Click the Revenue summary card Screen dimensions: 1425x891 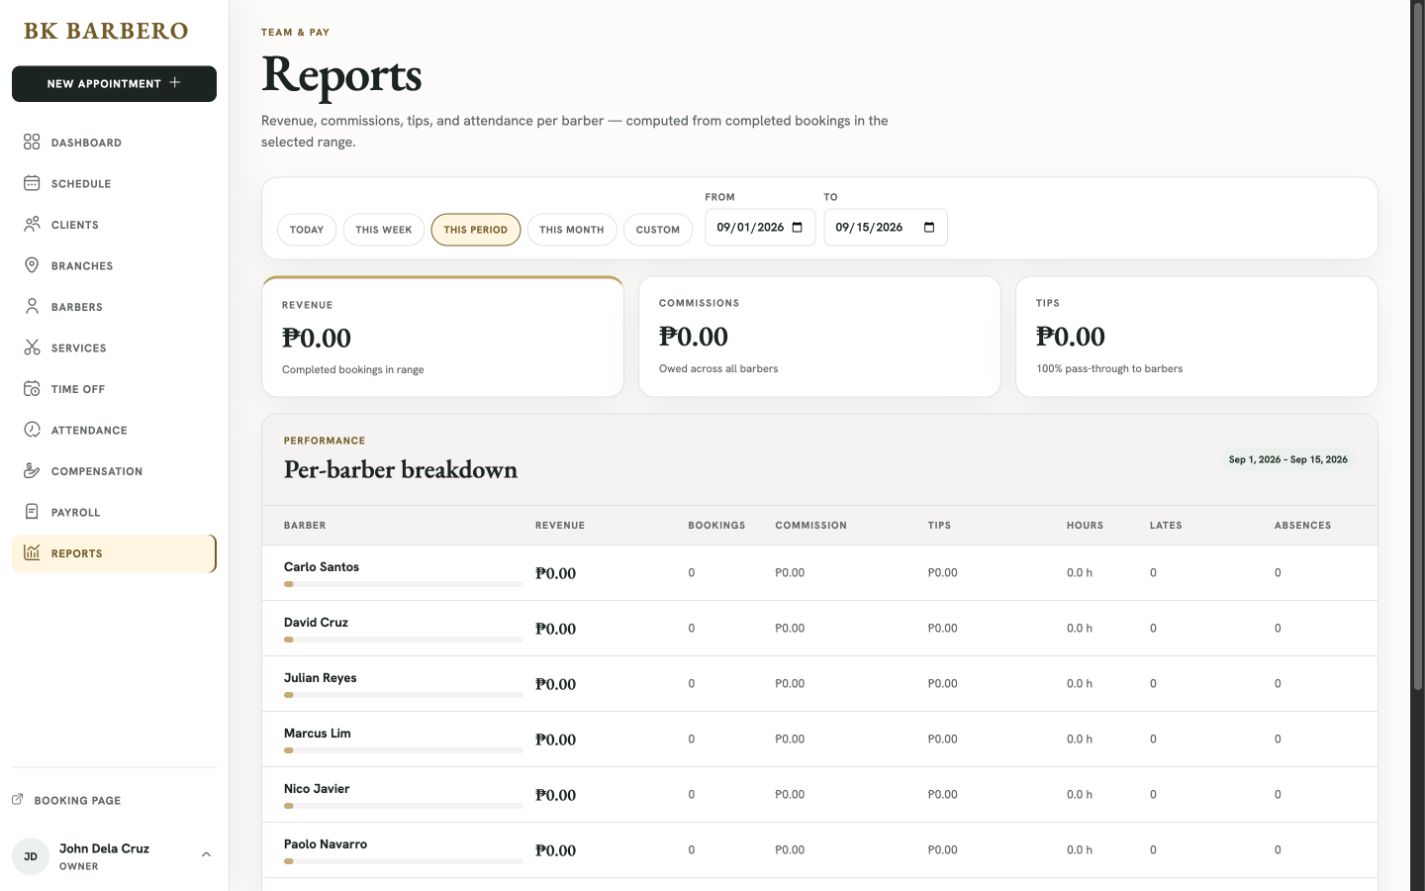(442, 337)
